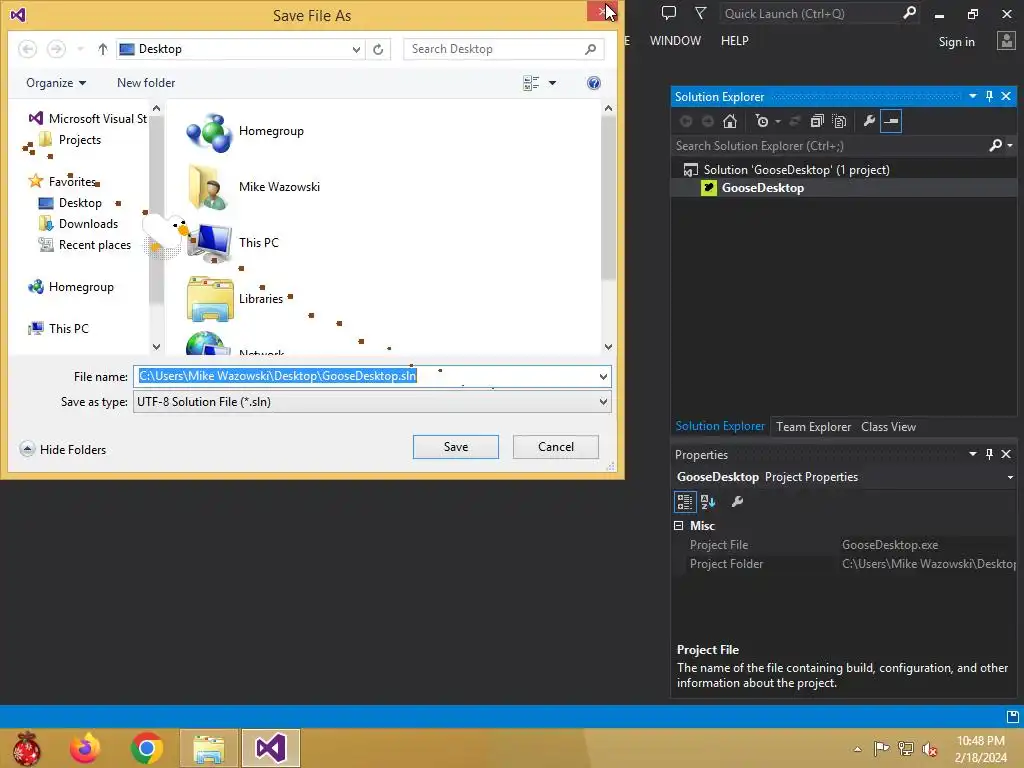This screenshot has height=768, width=1024.
Task: Click Collapse All icon in Solution Explorer
Action: point(817,121)
